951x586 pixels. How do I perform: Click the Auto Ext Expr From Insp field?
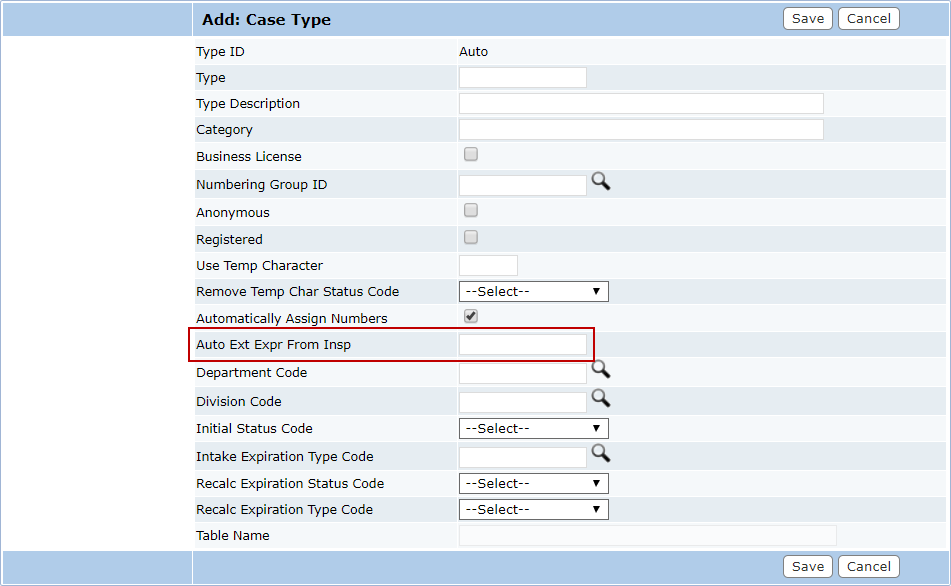[522, 345]
